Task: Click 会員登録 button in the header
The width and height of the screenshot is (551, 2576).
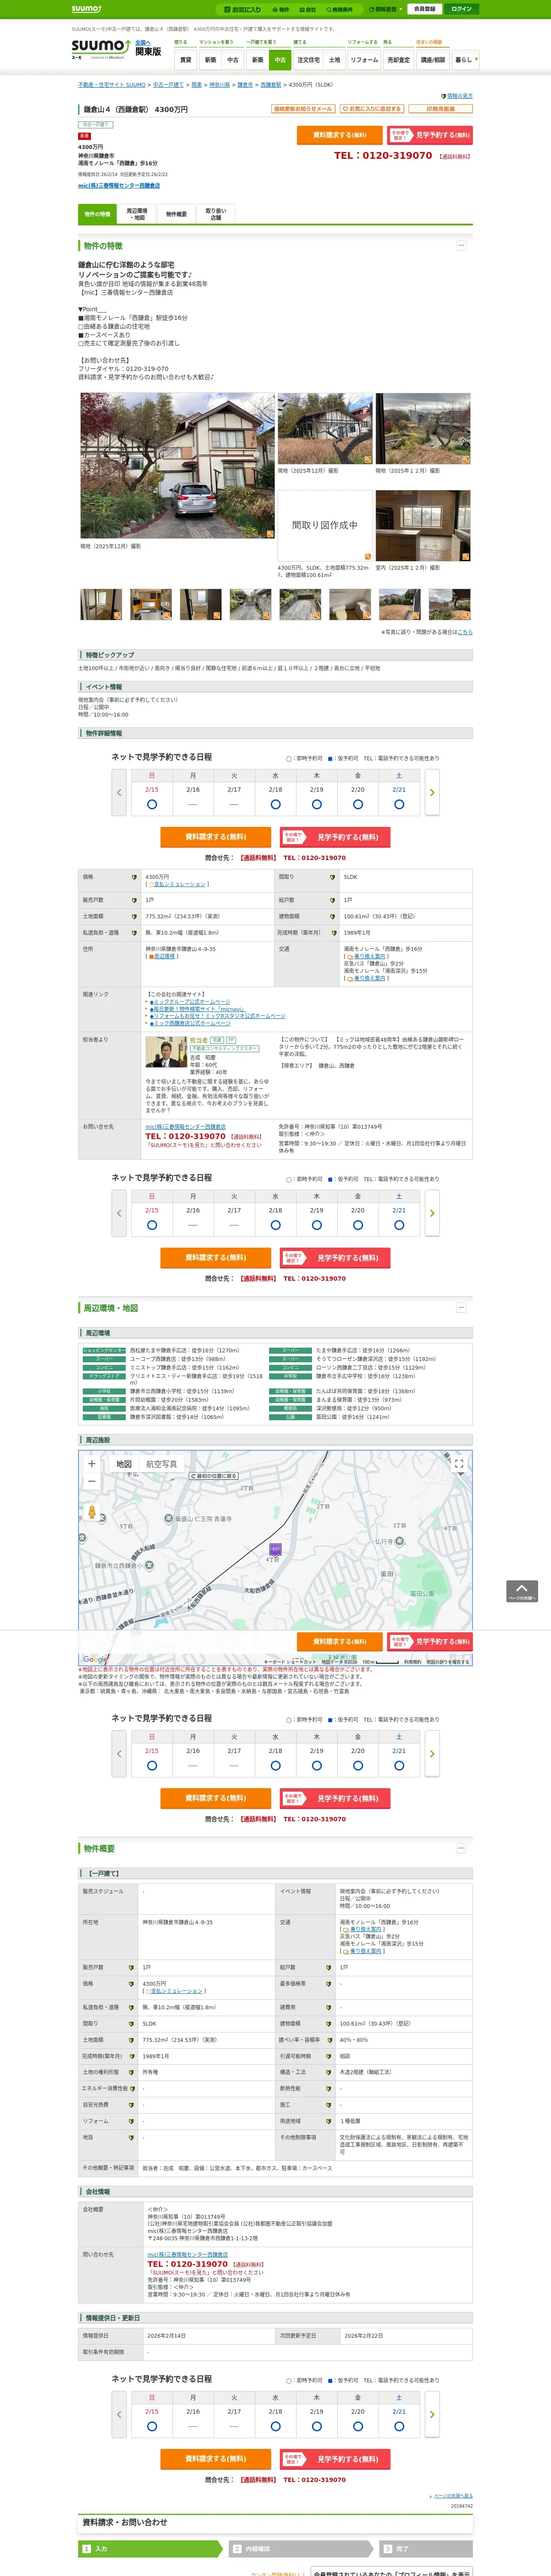Action: (424, 9)
